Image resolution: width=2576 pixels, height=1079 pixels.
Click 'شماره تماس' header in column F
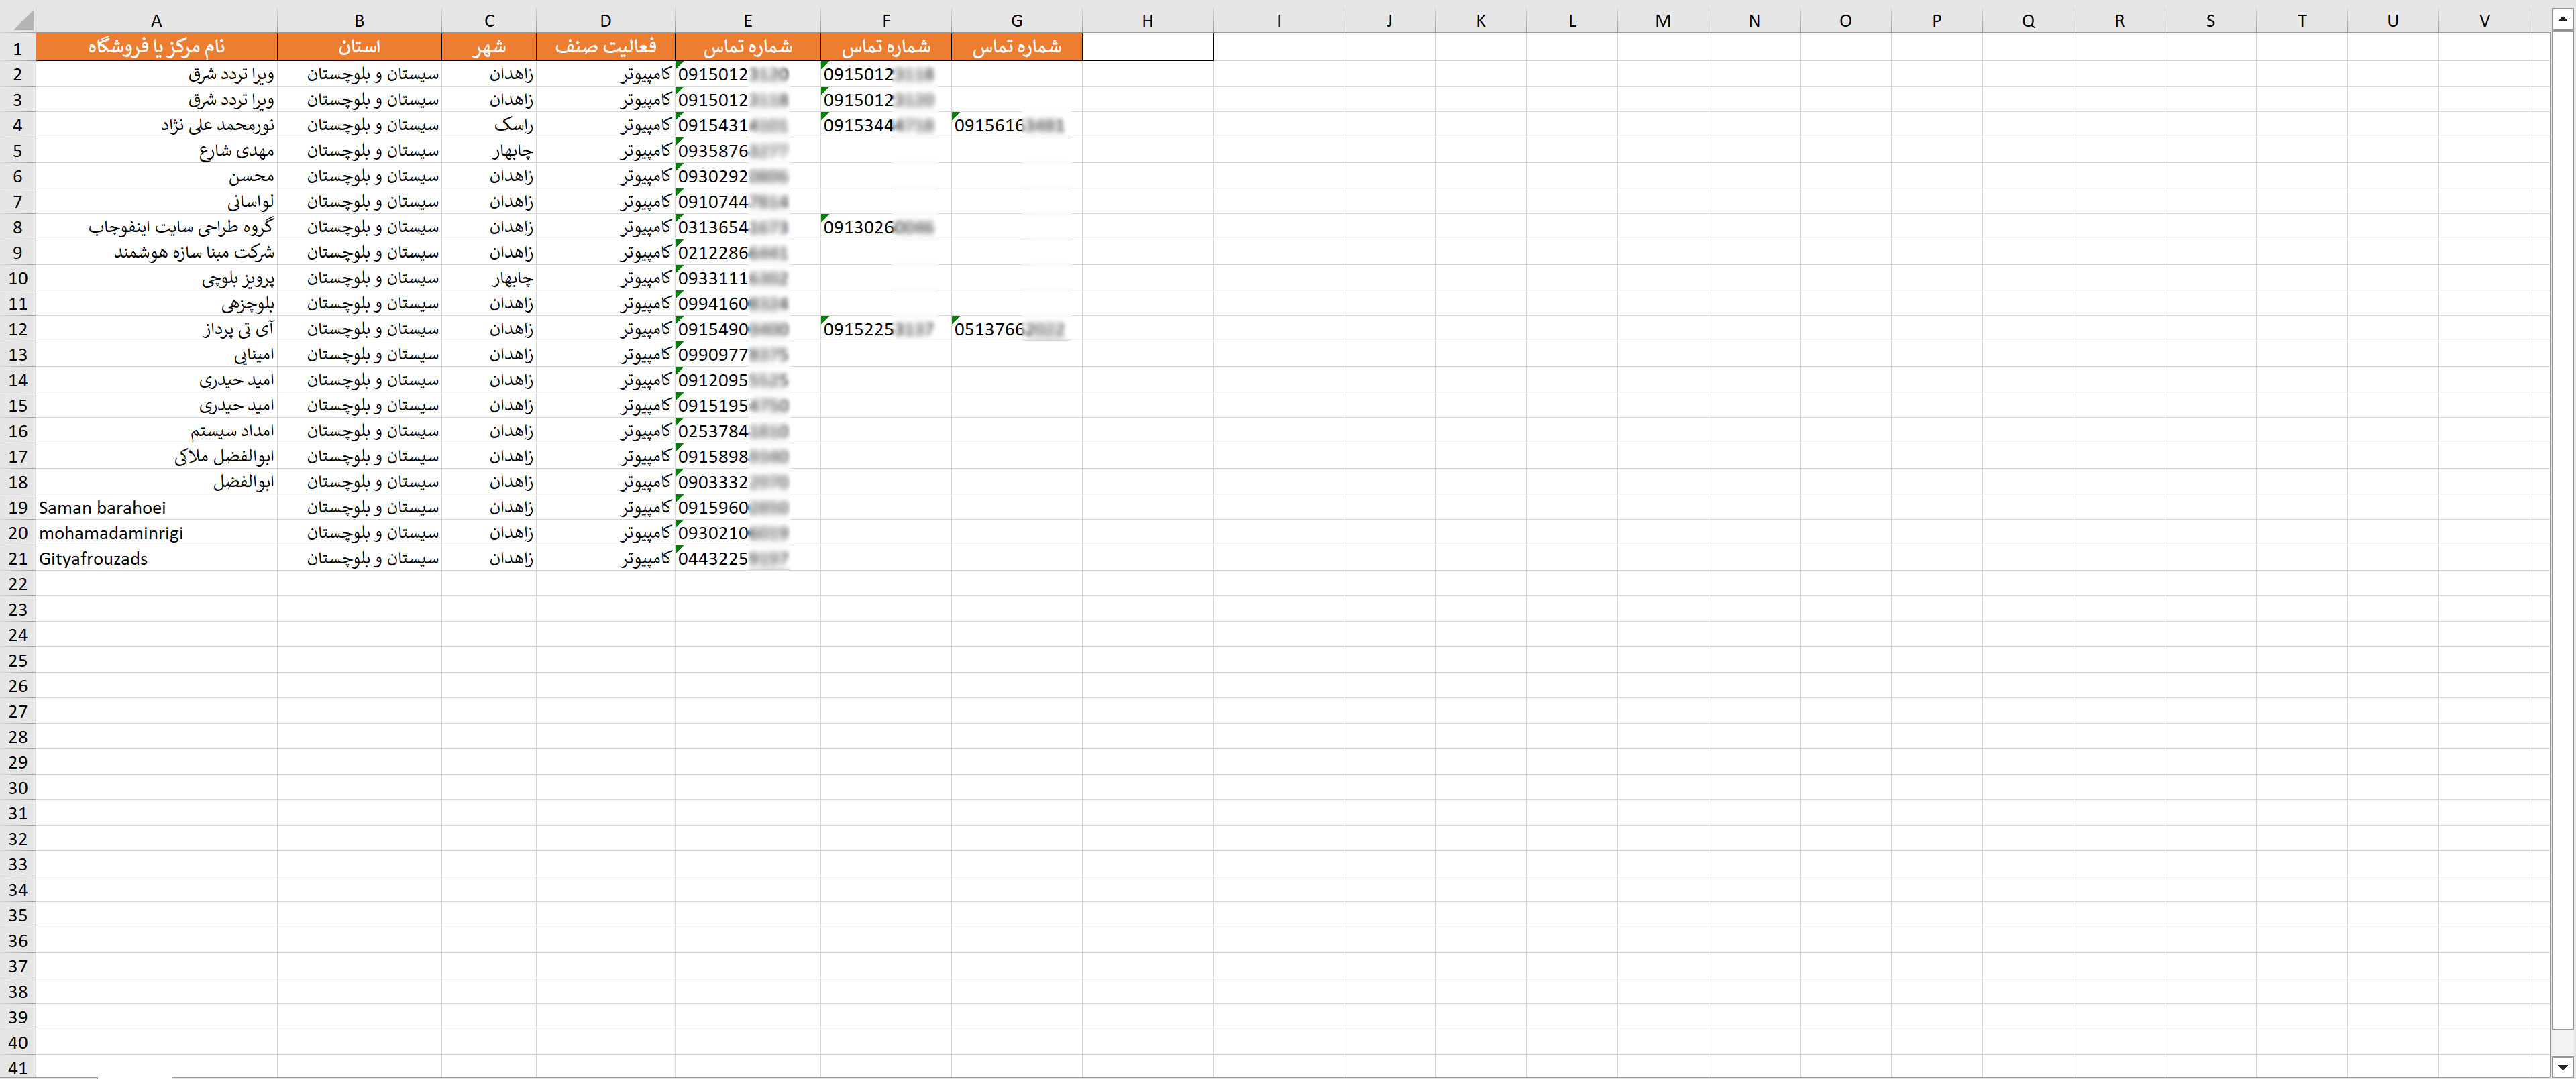(886, 47)
